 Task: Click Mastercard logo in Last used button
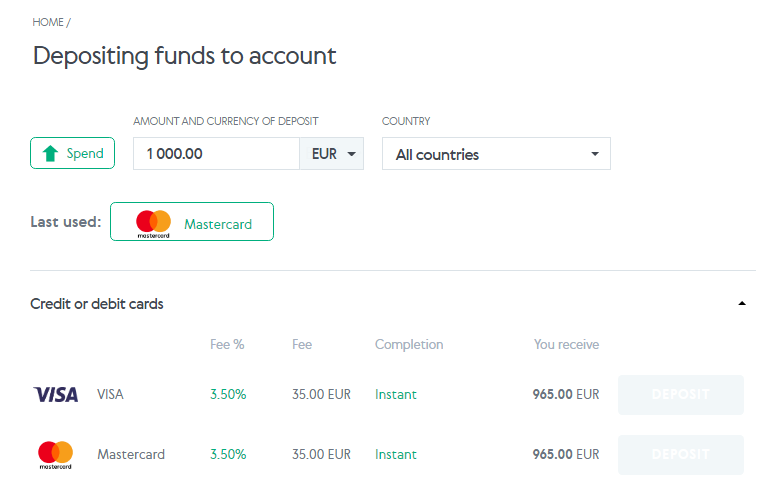click(x=153, y=224)
